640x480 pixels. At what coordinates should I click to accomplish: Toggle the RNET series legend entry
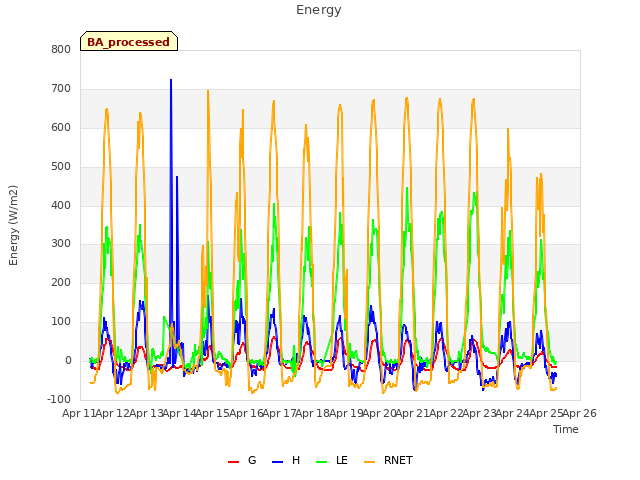(388, 460)
